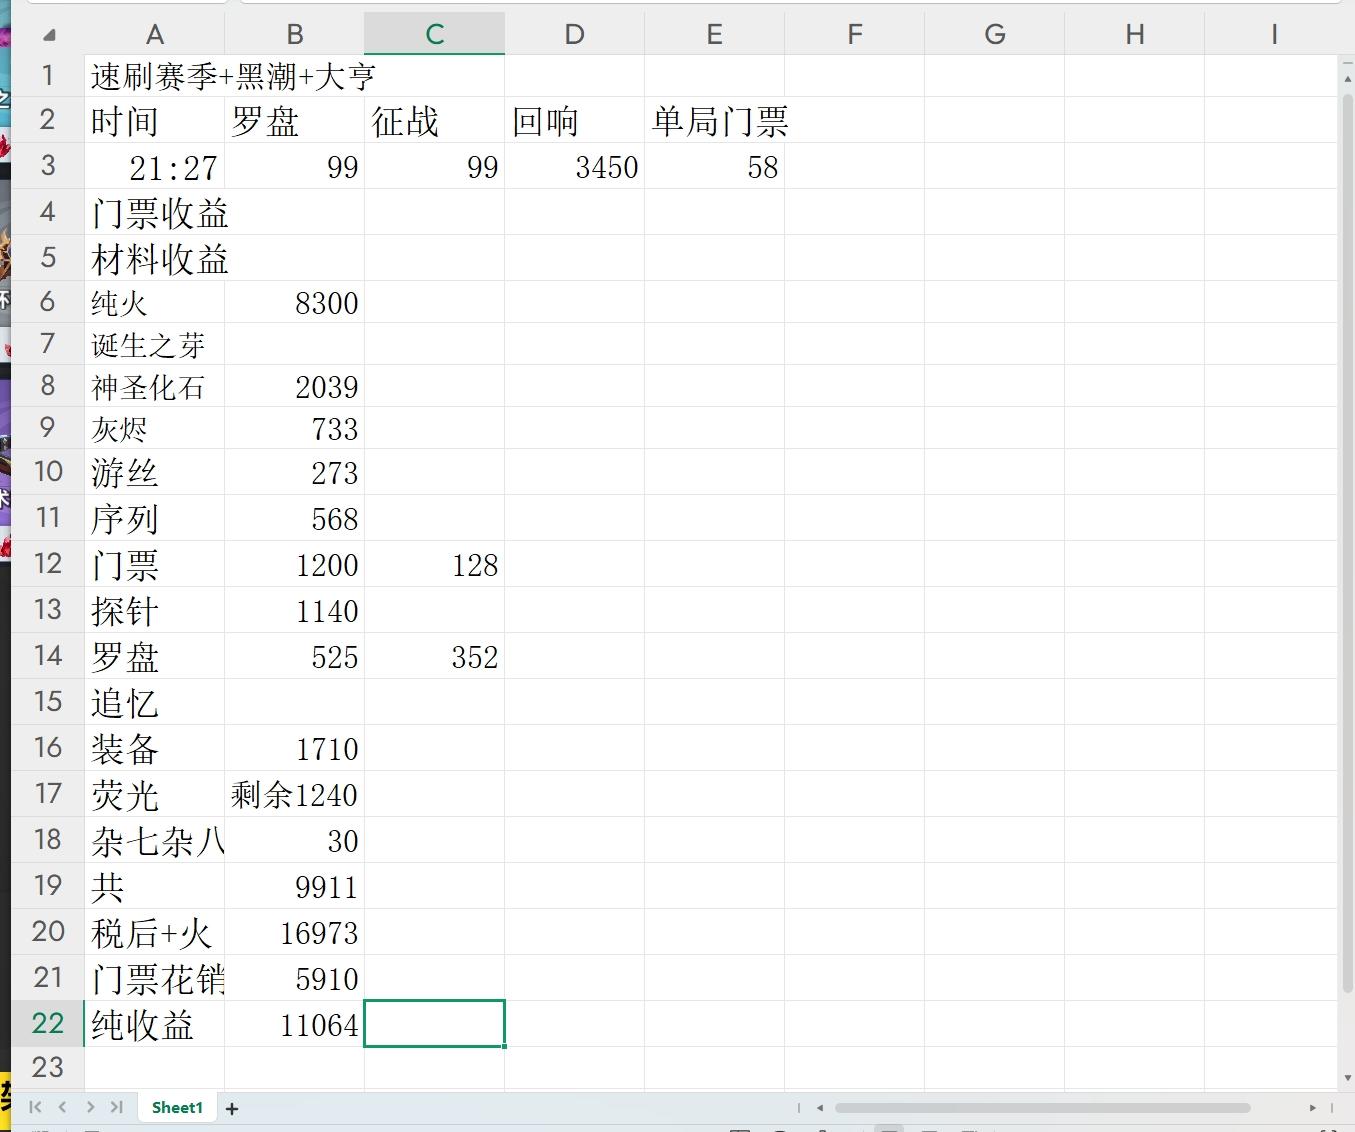This screenshot has height=1132, width=1355.
Task: Select column C header
Action: 434,35
